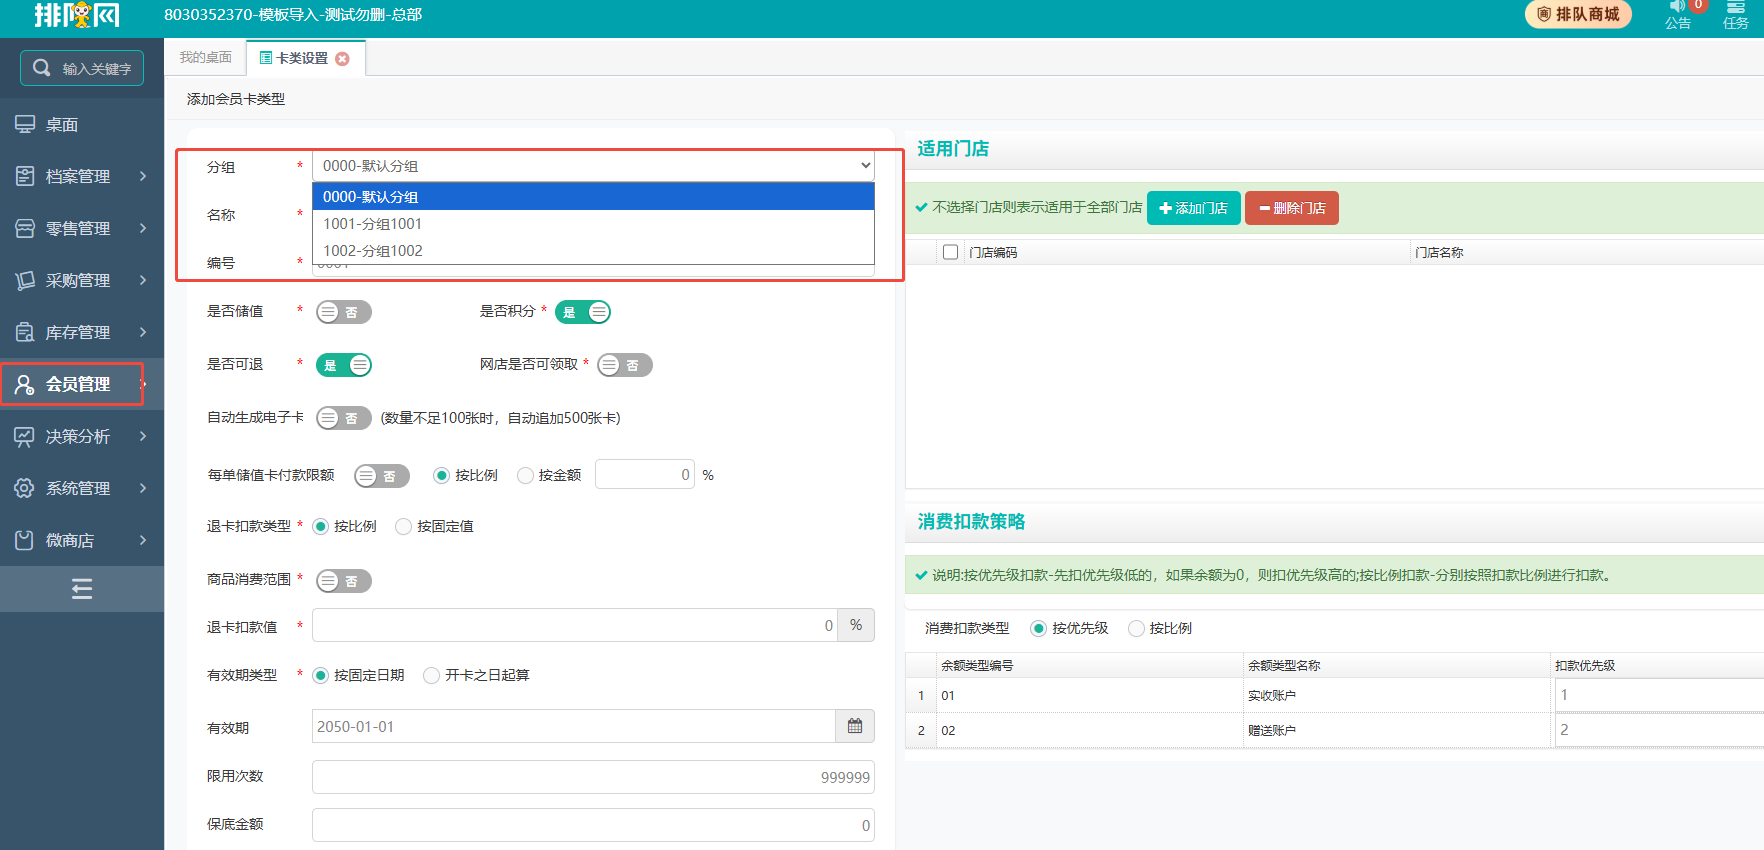The height and width of the screenshot is (850, 1764).
Task: Click the 卡类设置 tab page icon
Action: click(266, 58)
